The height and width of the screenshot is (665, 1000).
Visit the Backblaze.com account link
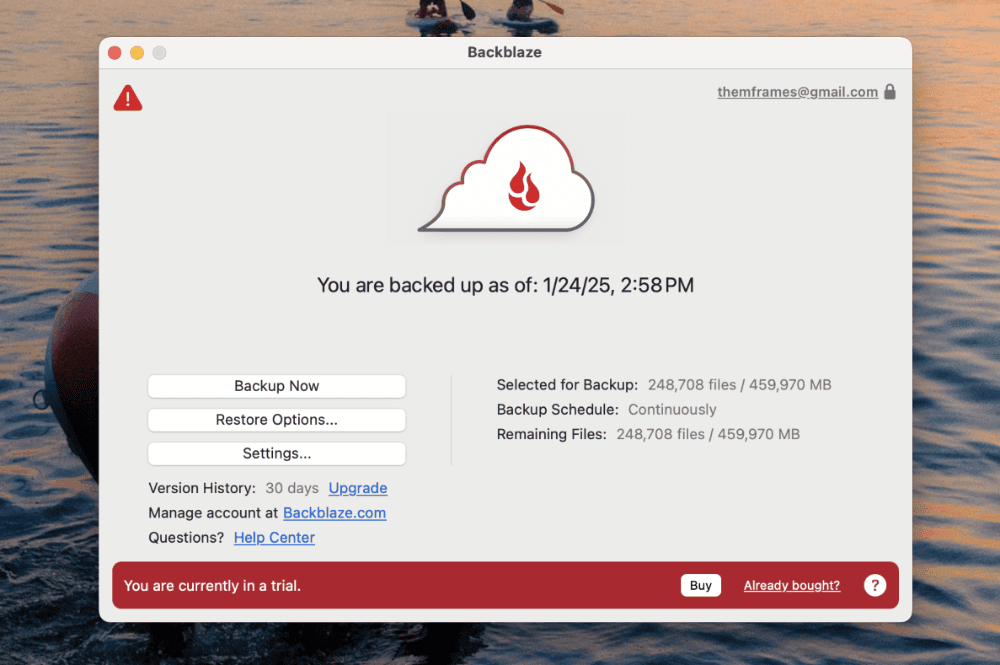[334, 513]
